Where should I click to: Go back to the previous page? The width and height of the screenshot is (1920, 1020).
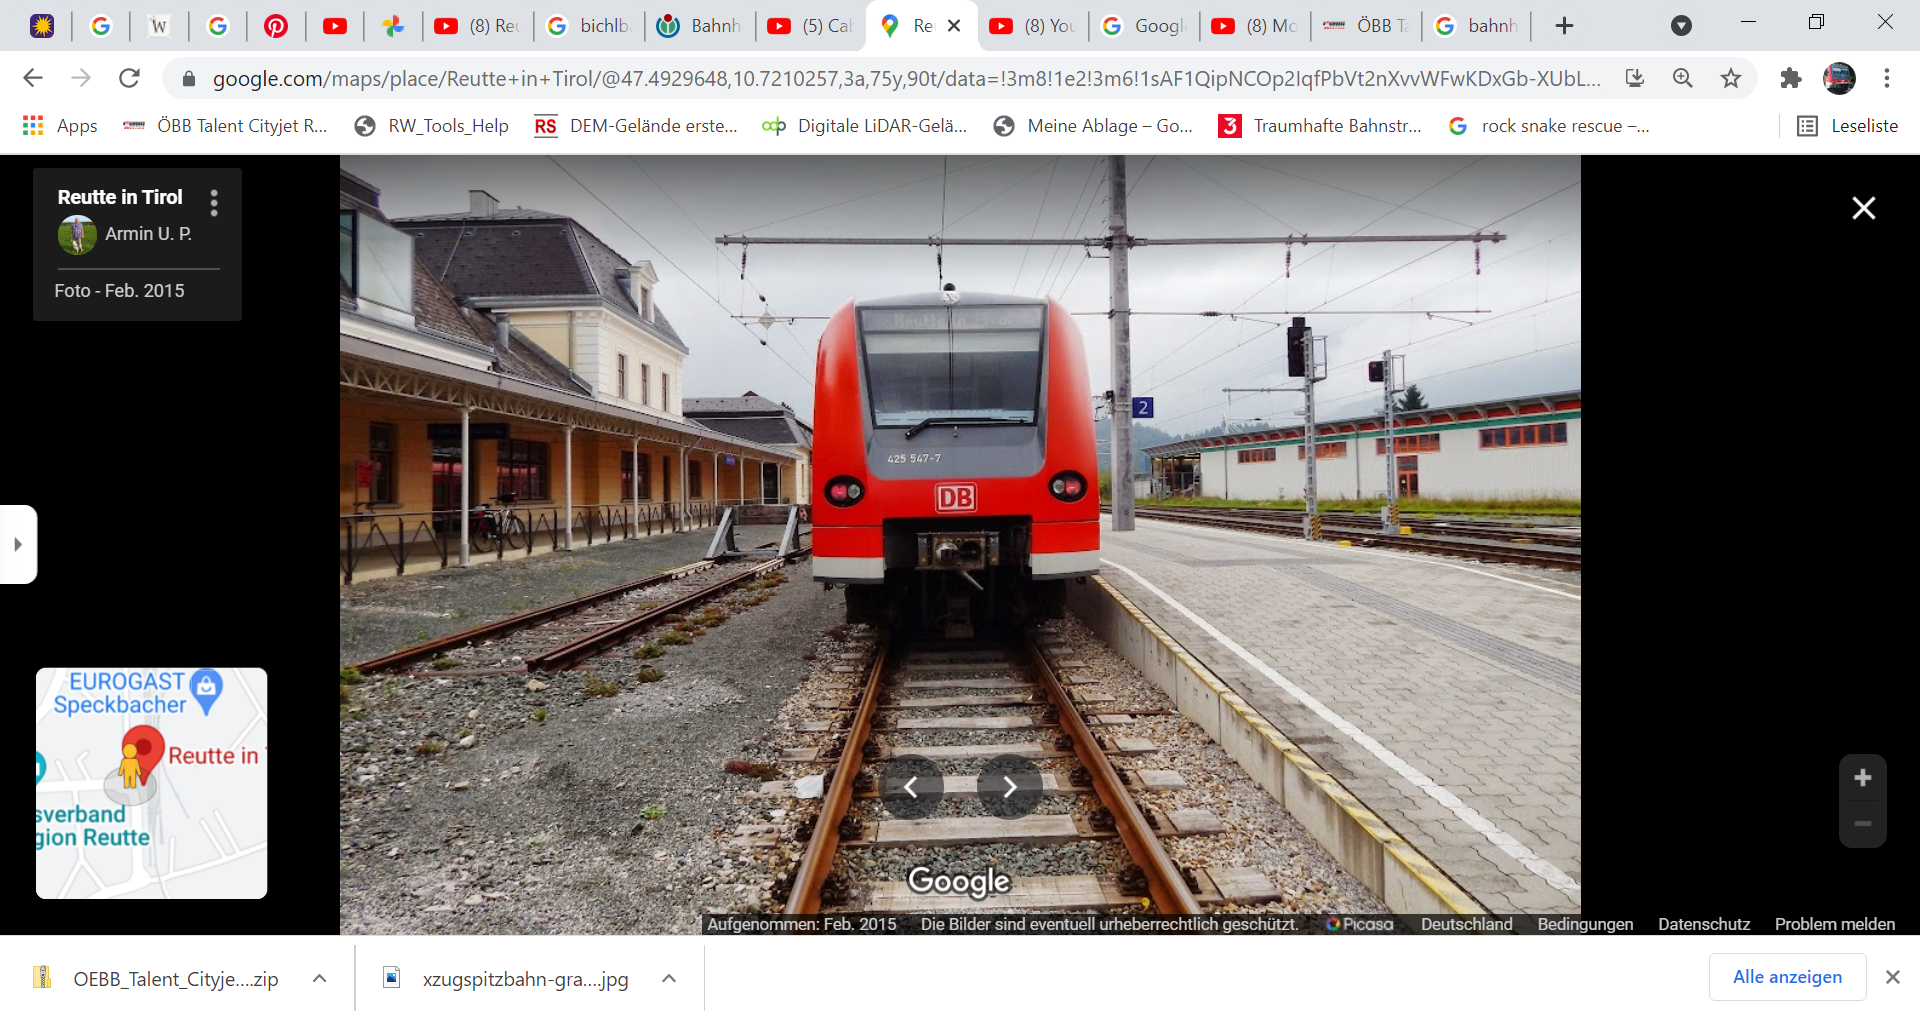tap(33, 78)
